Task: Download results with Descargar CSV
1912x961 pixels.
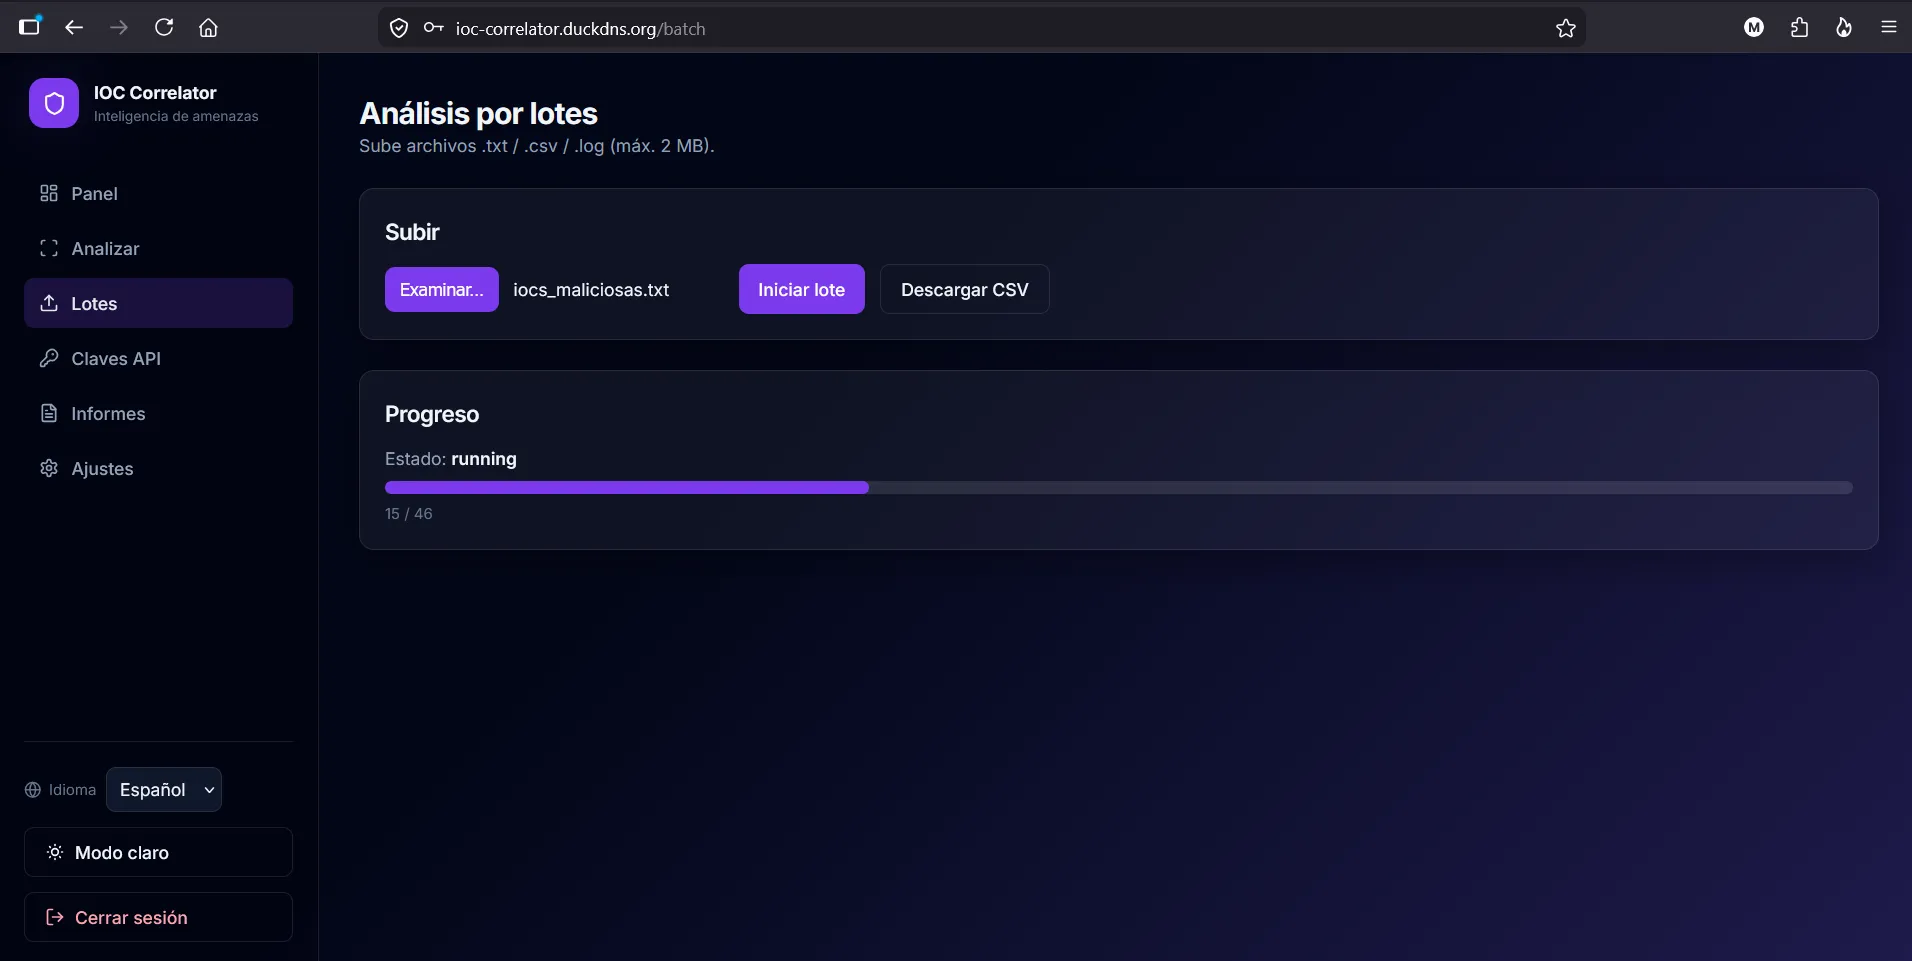Action: [964, 289]
